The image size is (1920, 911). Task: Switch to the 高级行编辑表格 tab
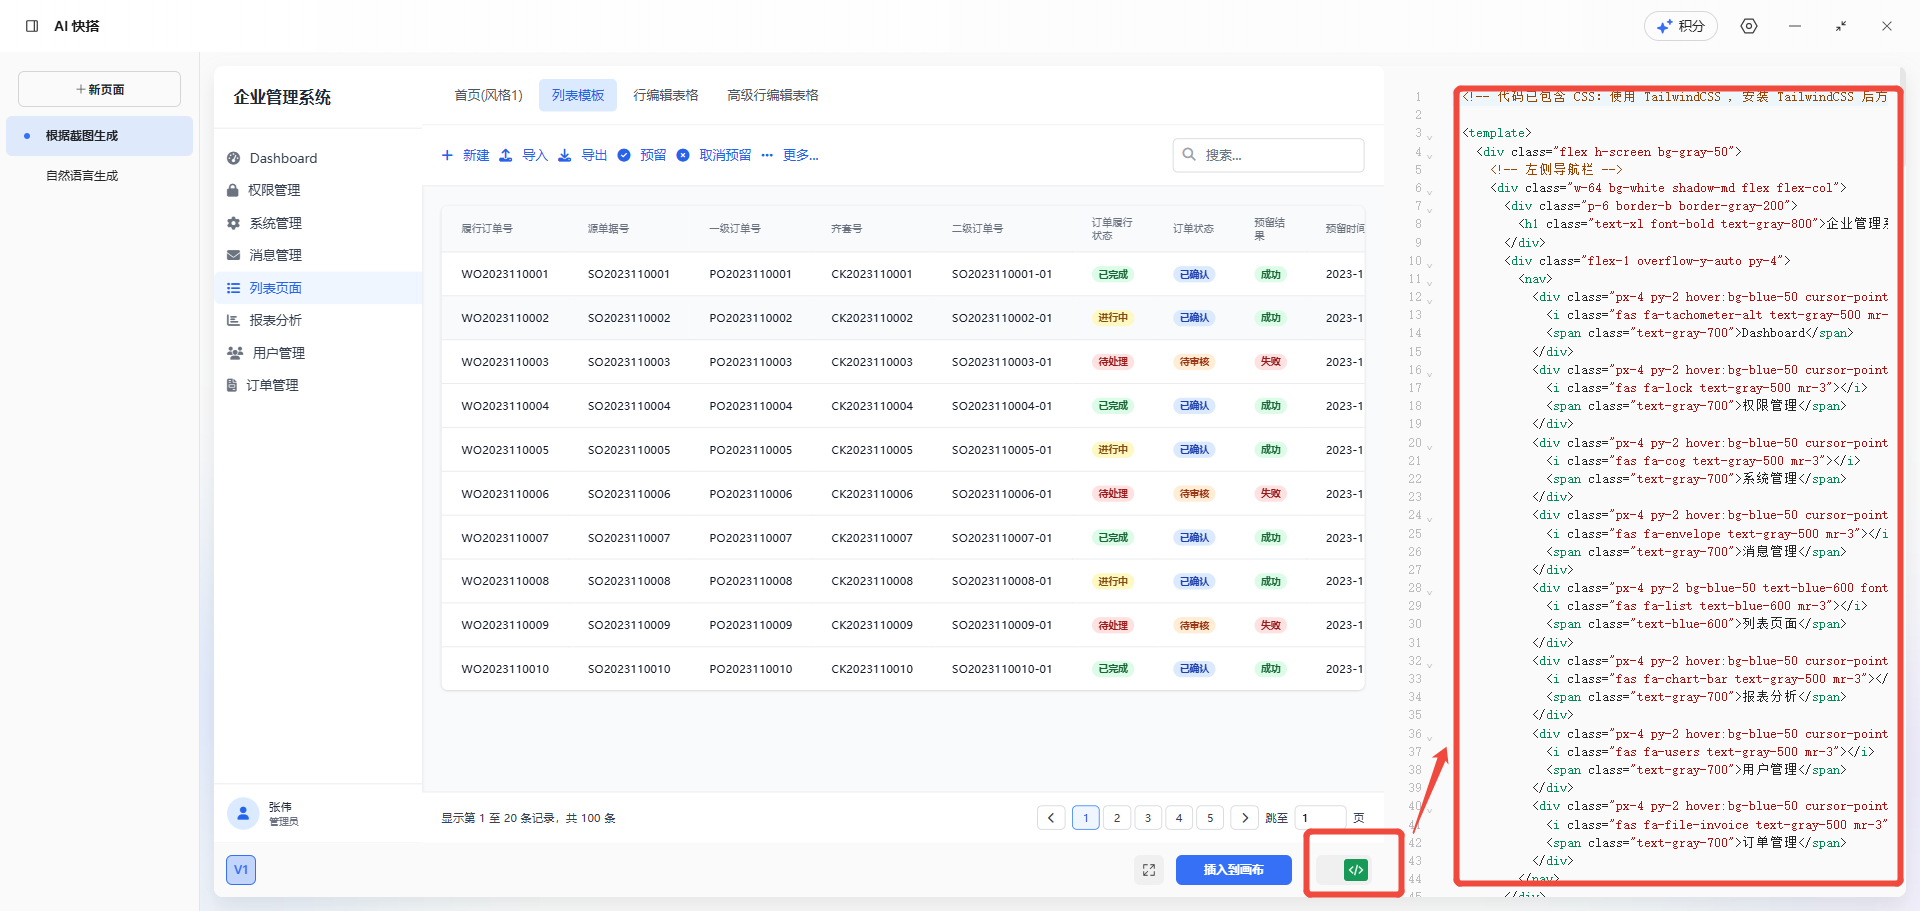pos(772,95)
